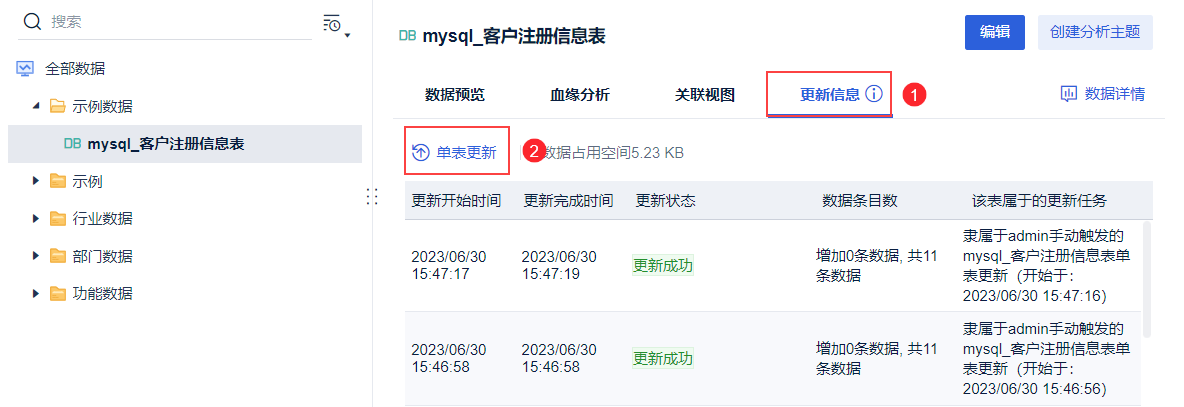Expand the 示例 folder

36,181
